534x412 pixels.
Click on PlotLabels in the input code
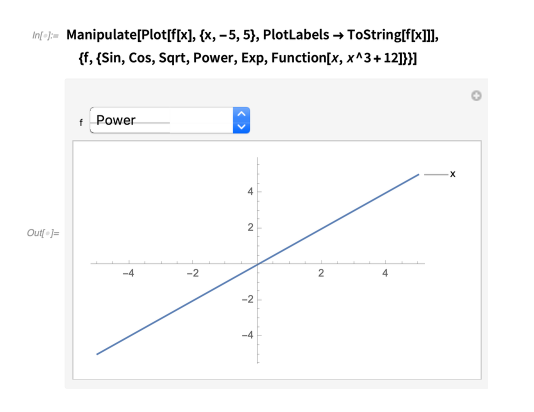pyautogui.click(x=296, y=35)
